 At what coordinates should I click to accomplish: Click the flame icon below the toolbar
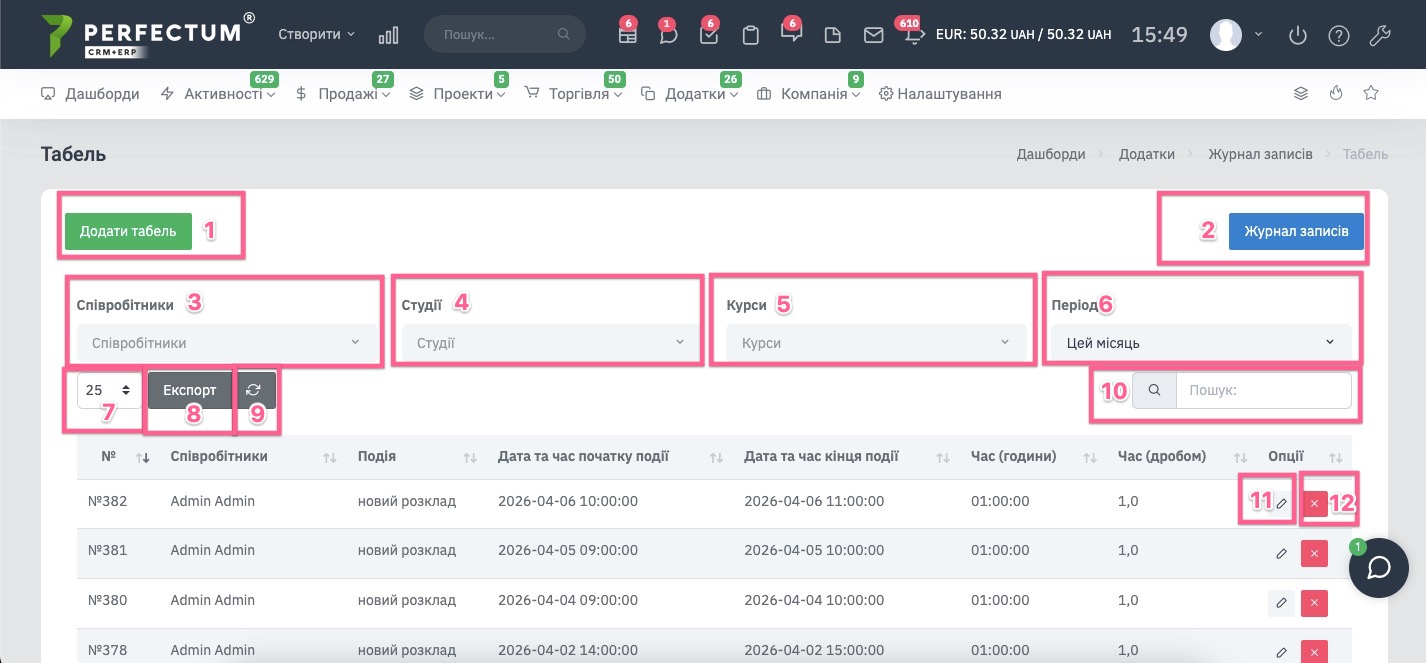pos(1336,92)
